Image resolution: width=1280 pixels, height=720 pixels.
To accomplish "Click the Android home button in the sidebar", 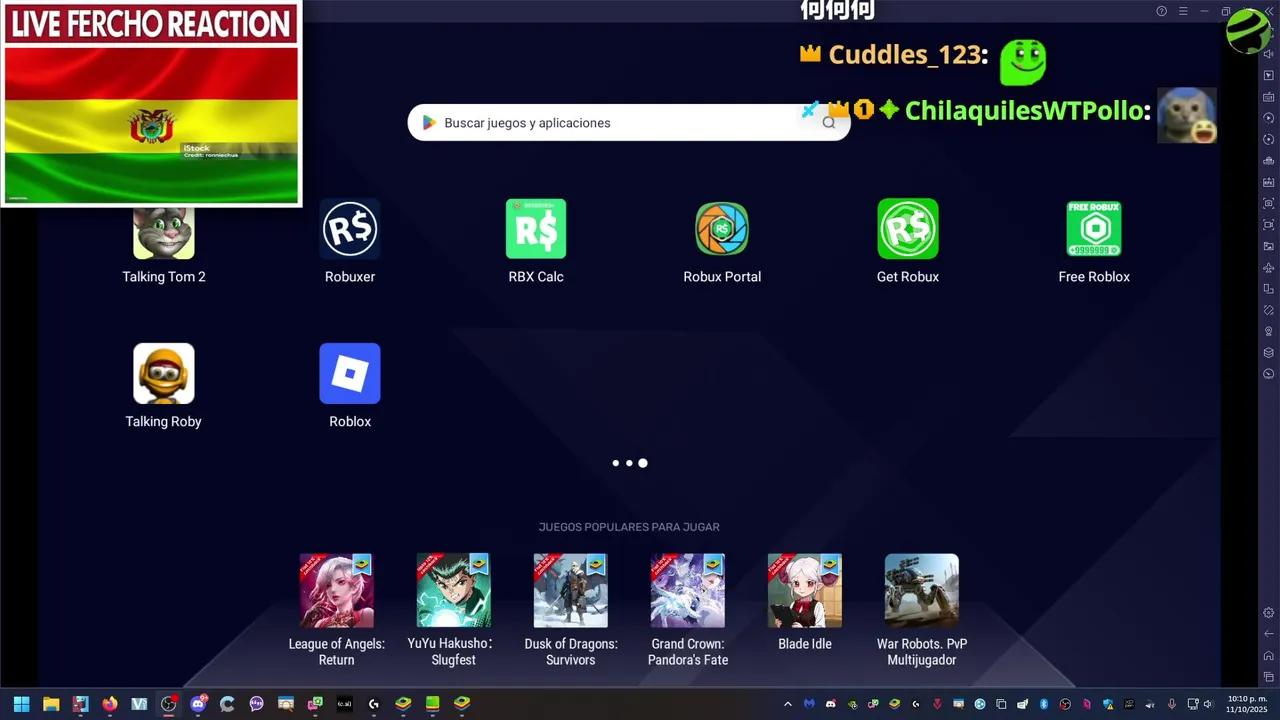I will [1269, 656].
